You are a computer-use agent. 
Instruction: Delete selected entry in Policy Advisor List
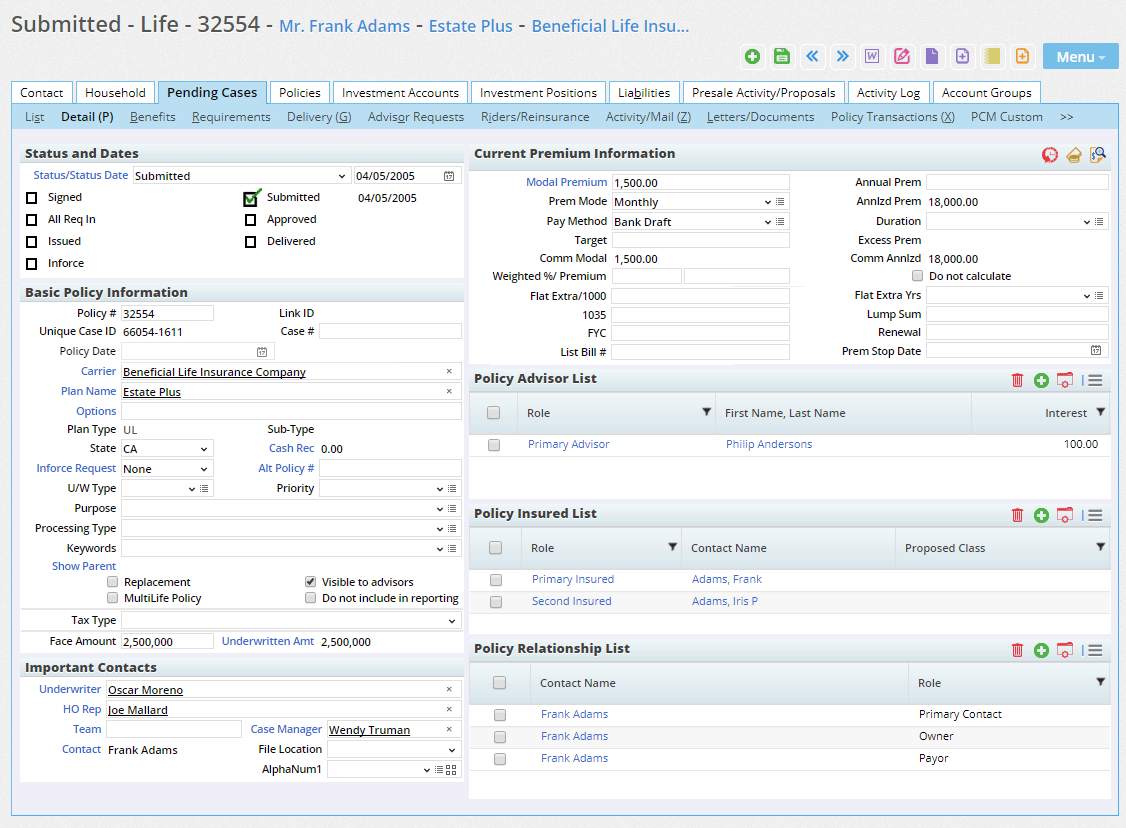pyautogui.click(x=1017, y=380)
